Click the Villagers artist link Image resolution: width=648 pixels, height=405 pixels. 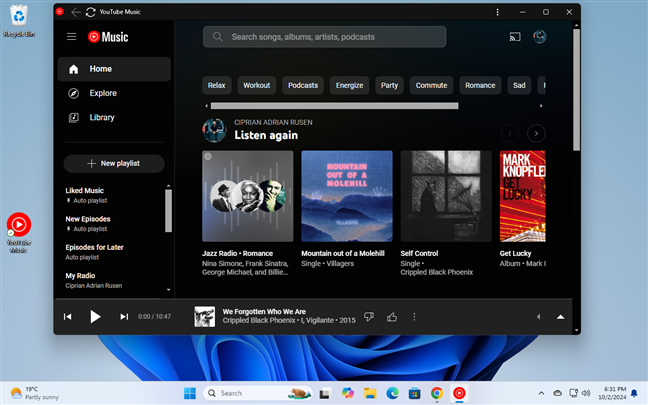click(340, 264)
